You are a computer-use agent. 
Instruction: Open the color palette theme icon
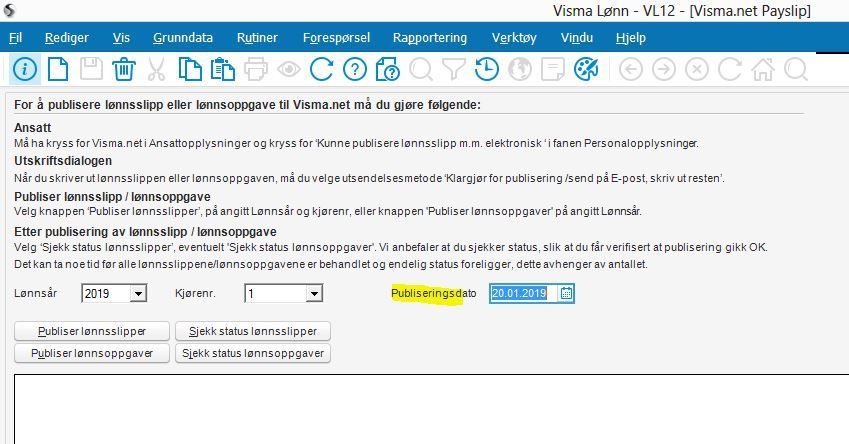click(586, 69)
